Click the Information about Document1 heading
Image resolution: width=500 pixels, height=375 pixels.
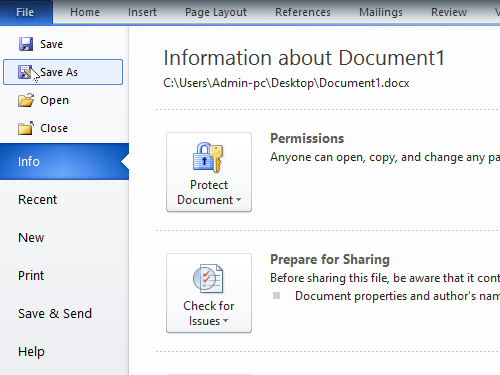(x=304, y=58)
